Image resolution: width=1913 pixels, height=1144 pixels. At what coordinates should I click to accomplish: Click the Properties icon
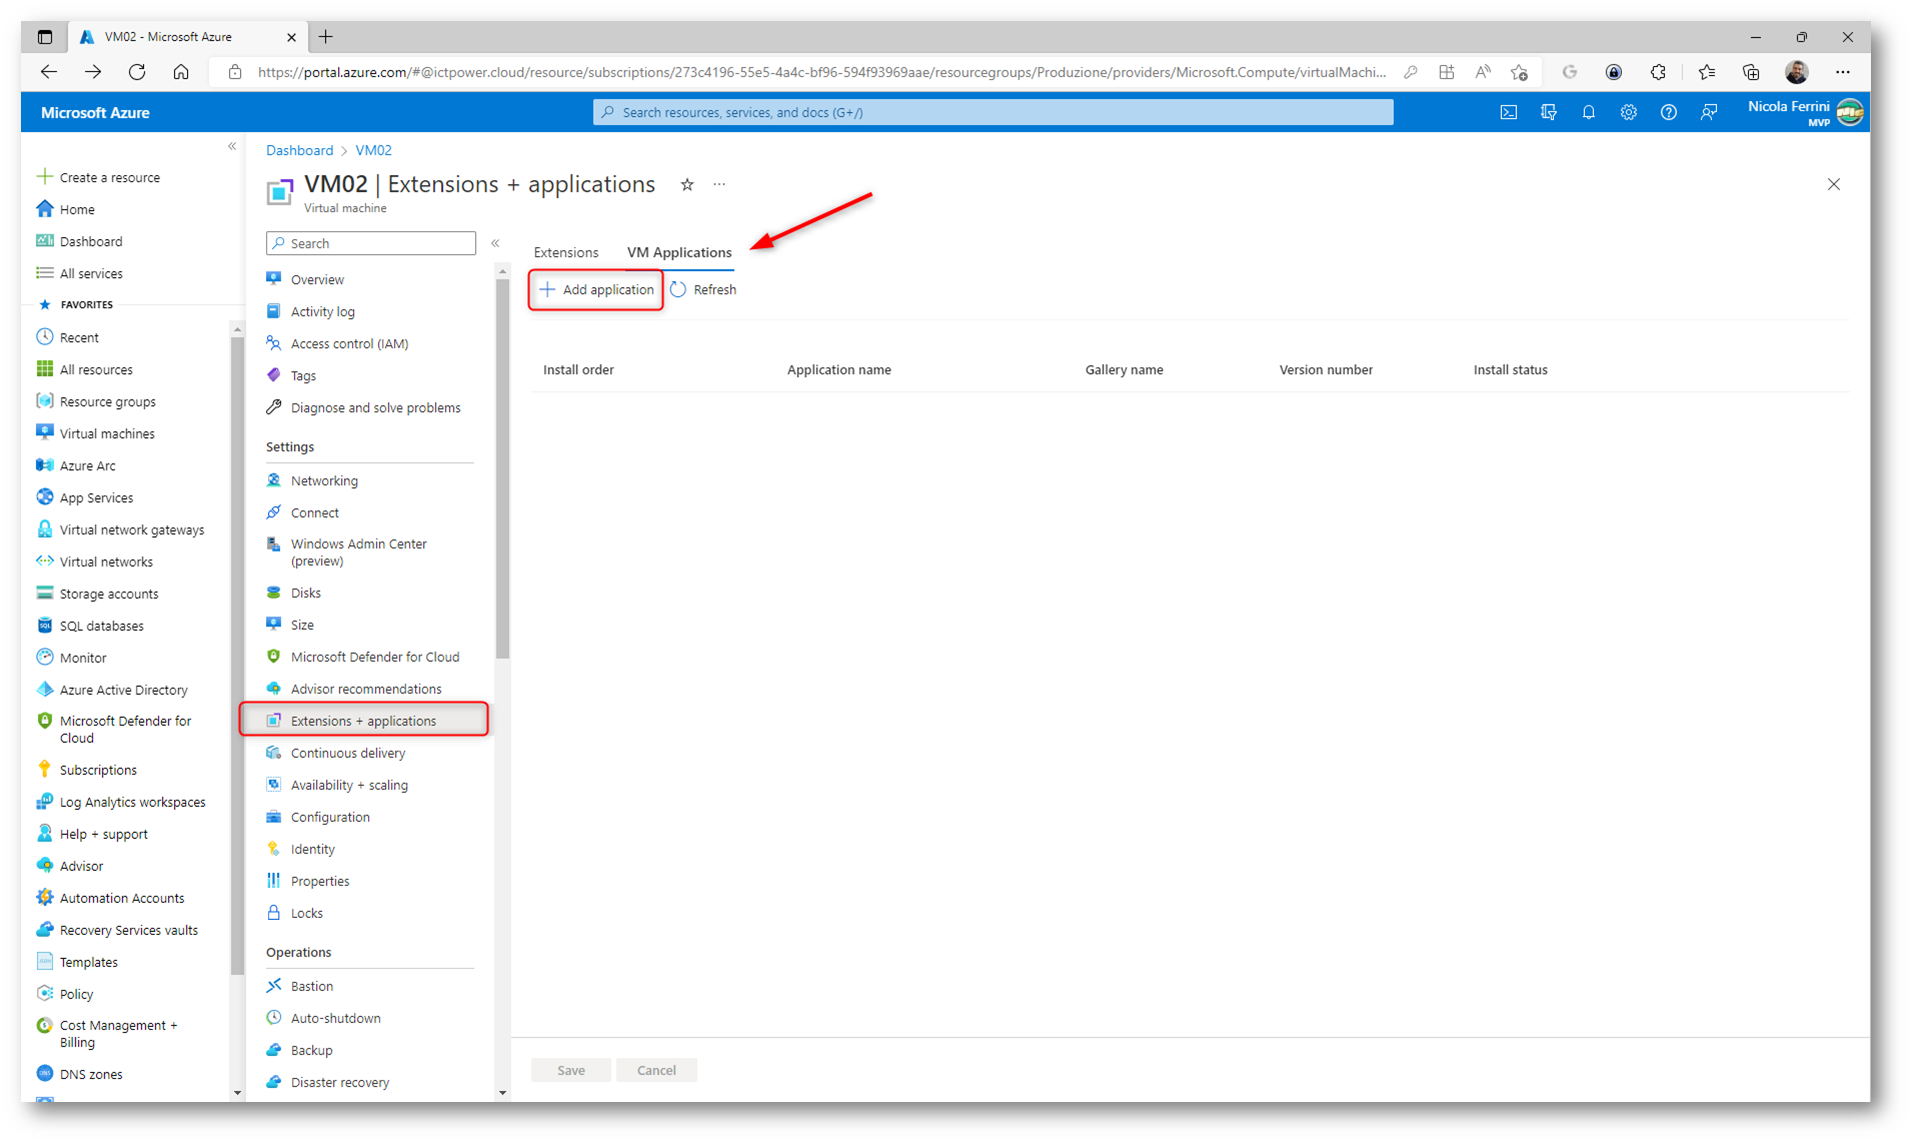(274, 880)
